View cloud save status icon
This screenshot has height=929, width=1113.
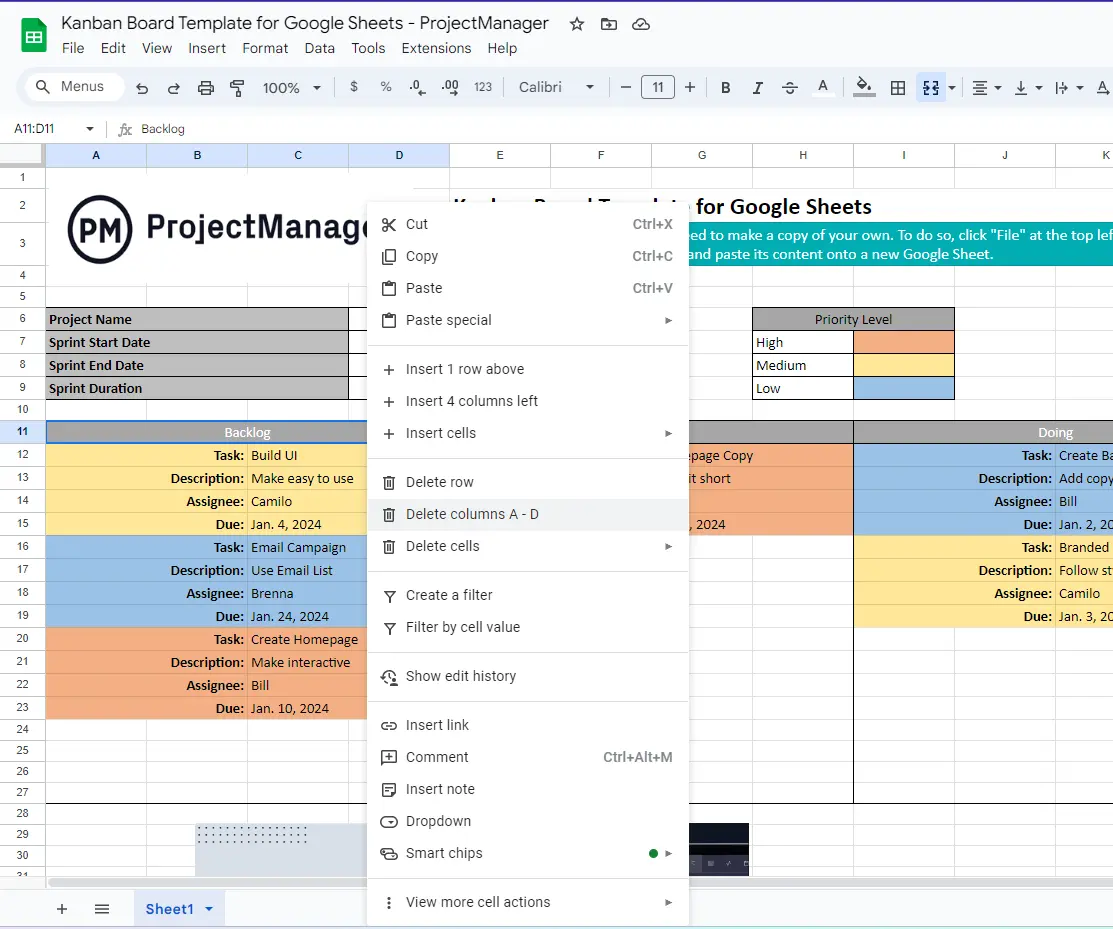pos(641,24)
